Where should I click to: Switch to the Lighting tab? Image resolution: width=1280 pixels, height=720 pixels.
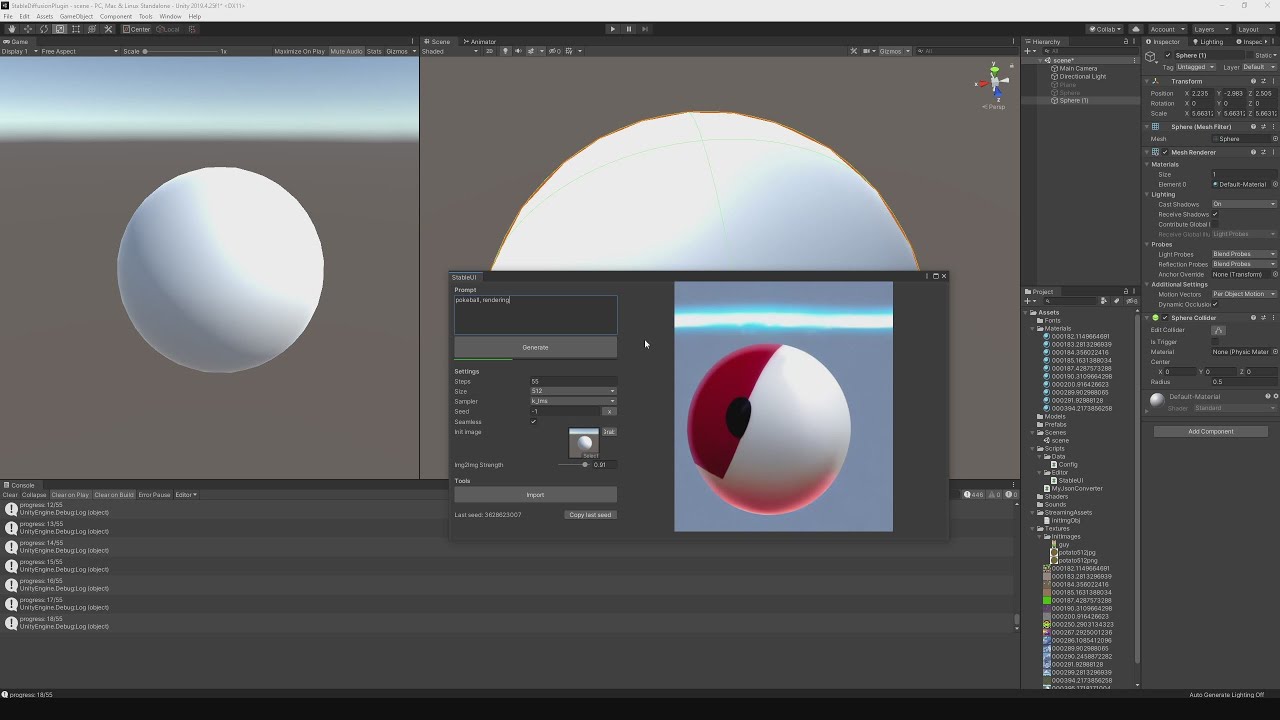1209,42
